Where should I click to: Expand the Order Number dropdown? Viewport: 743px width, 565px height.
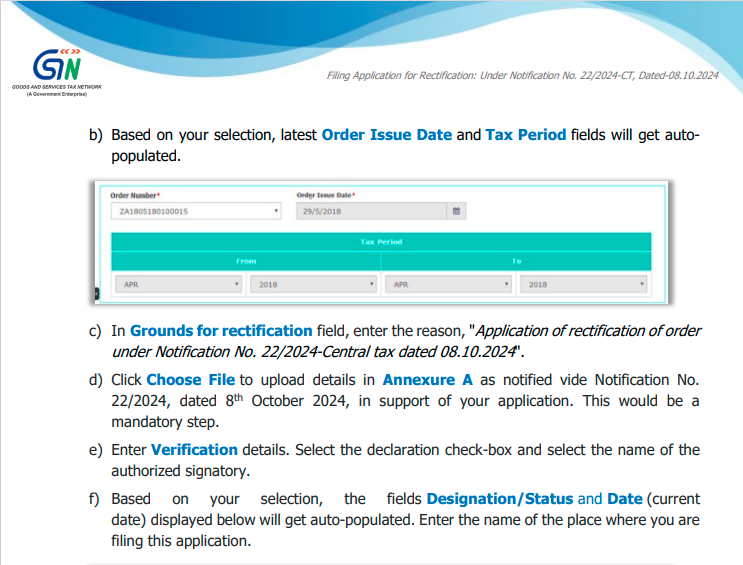196,211
